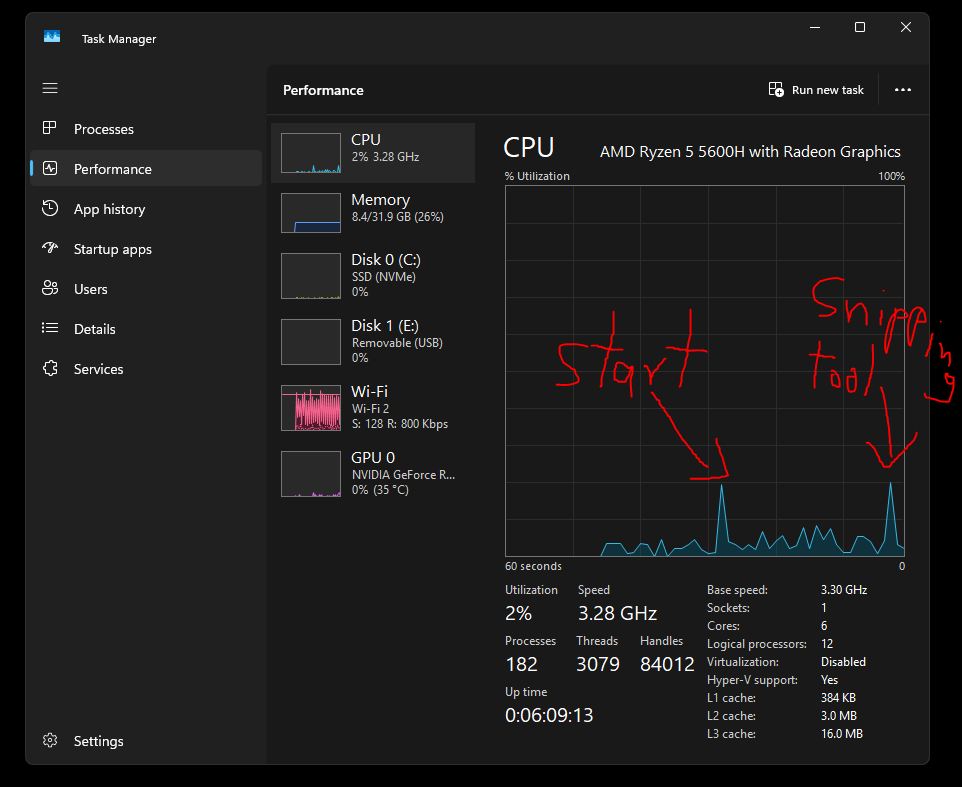This screenshot has width=962, height=787.
Task: Go to the Processes page
Action: (x=104, y=129)
